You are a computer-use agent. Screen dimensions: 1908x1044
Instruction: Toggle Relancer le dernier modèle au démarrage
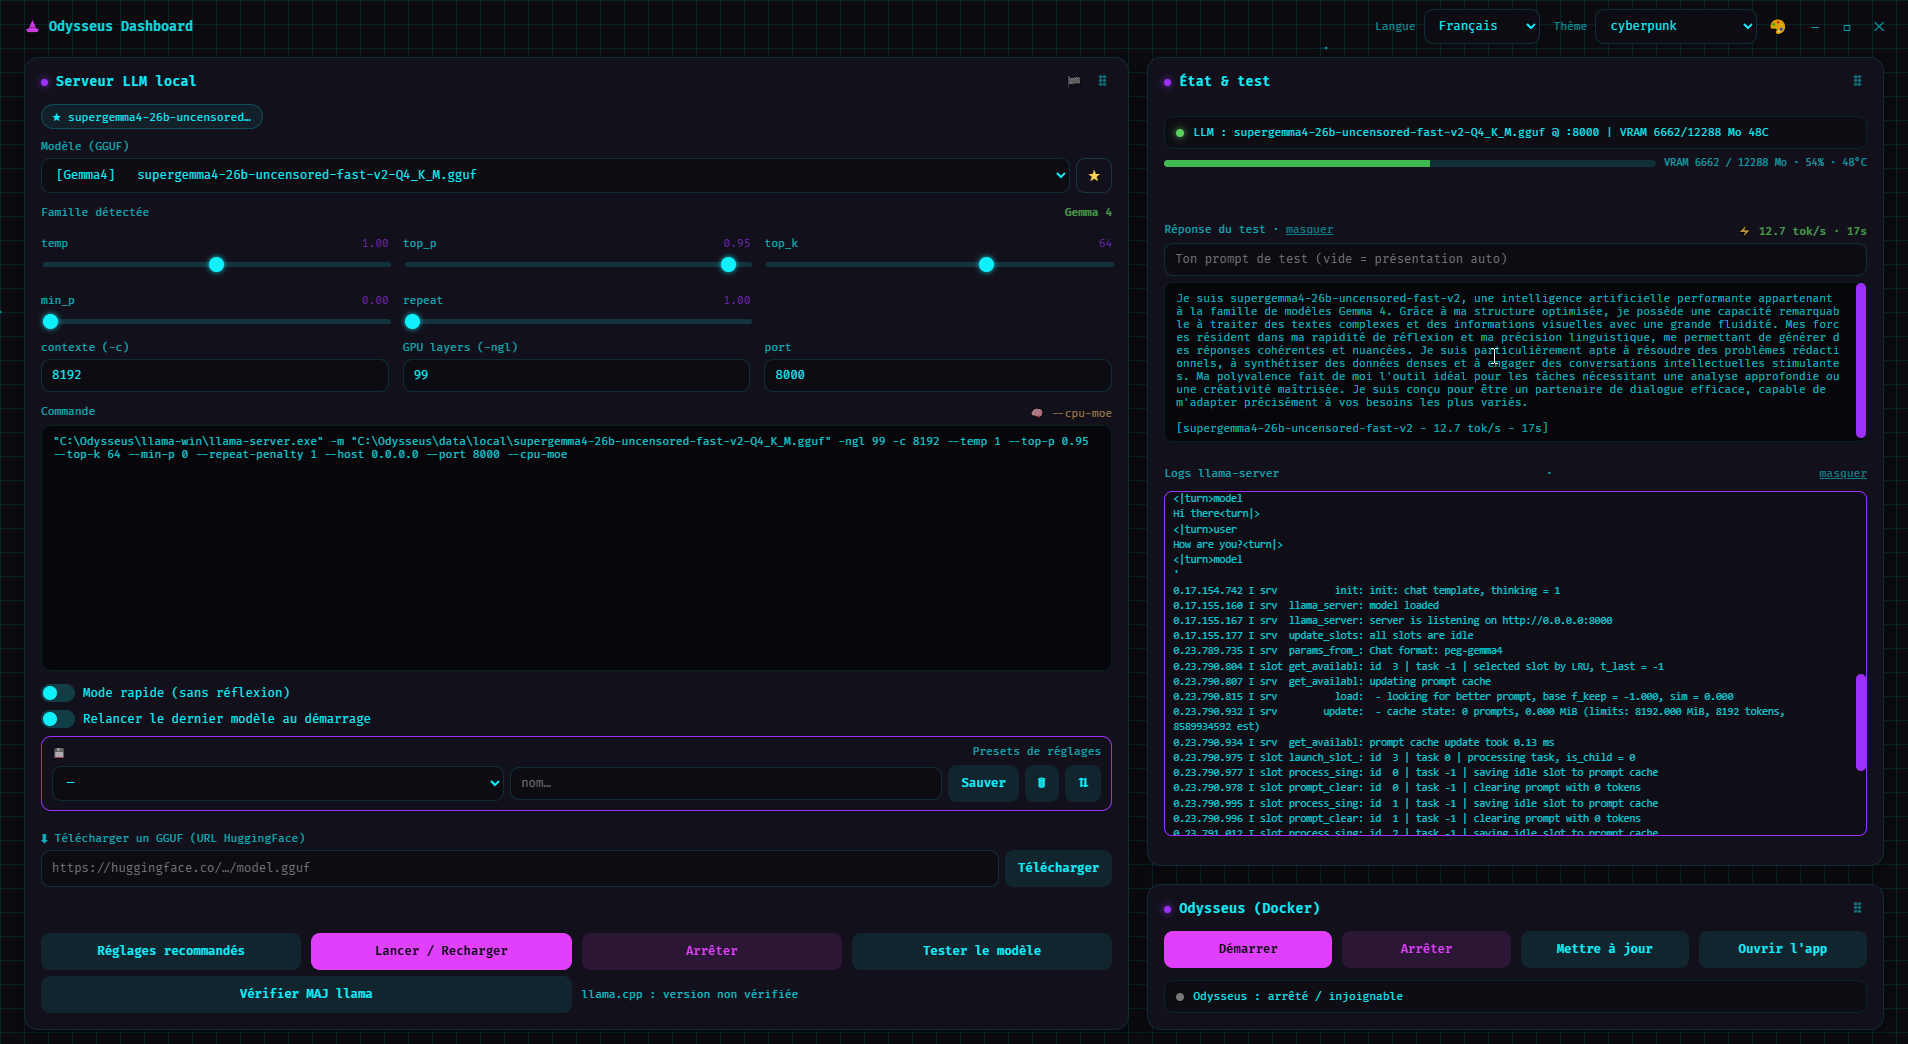pyautogui.click(x=58, y=719)
